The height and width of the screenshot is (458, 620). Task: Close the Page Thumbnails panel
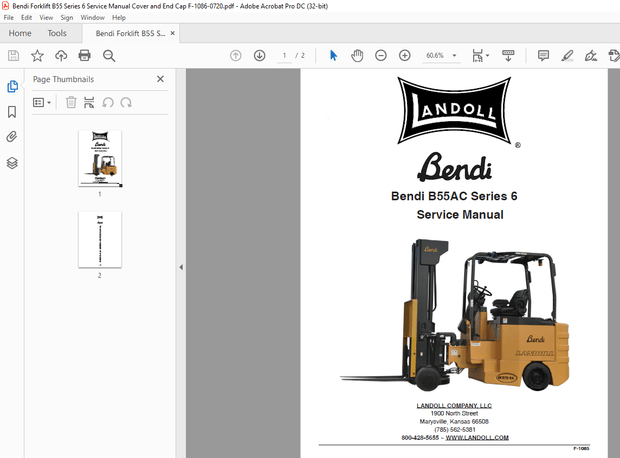pyautogui.click(x=160, y=79)
